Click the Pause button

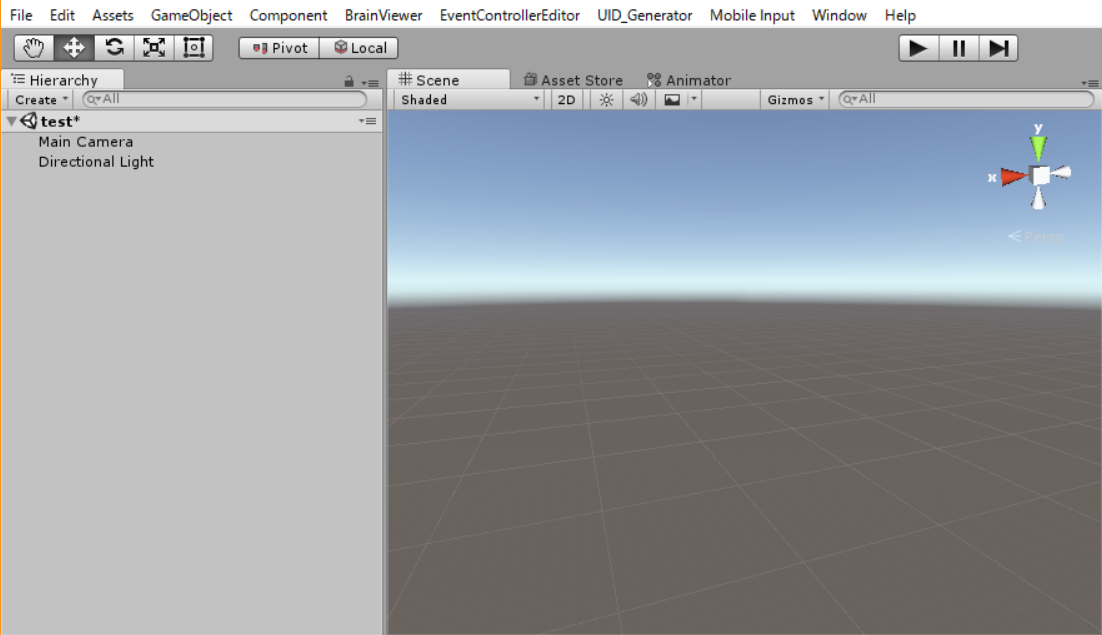click(958, 48)
